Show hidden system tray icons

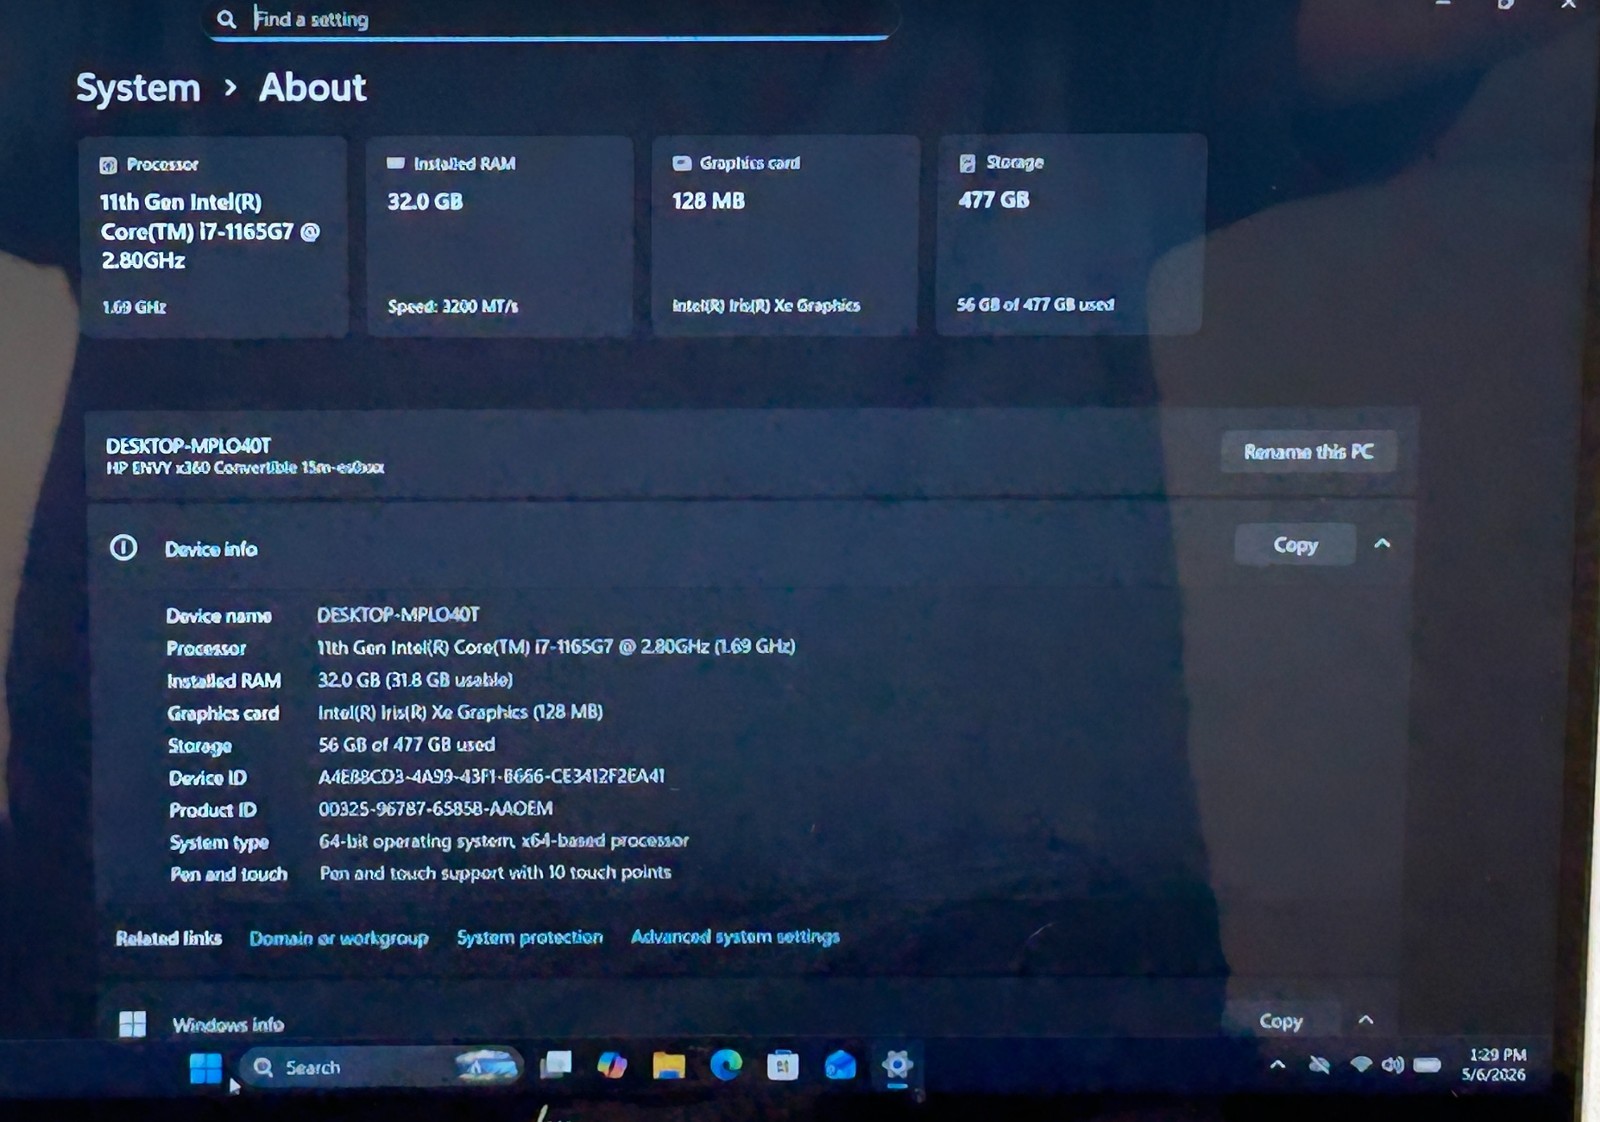point(1278,1065)
